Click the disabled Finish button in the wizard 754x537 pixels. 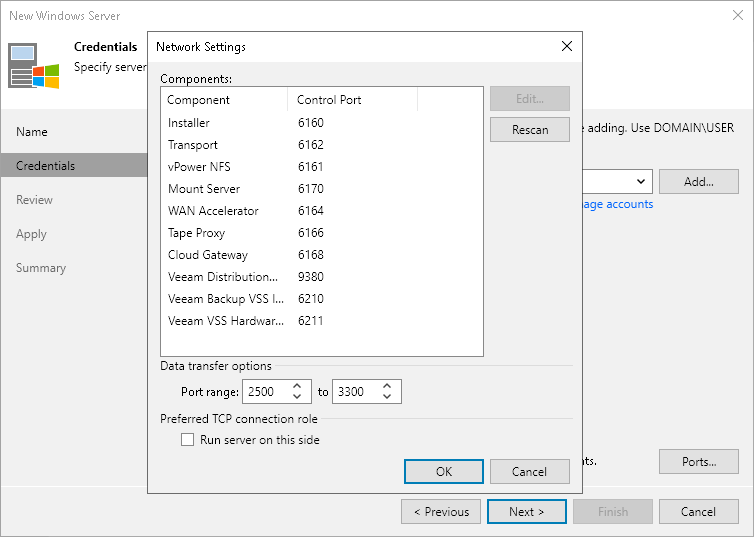613,512
